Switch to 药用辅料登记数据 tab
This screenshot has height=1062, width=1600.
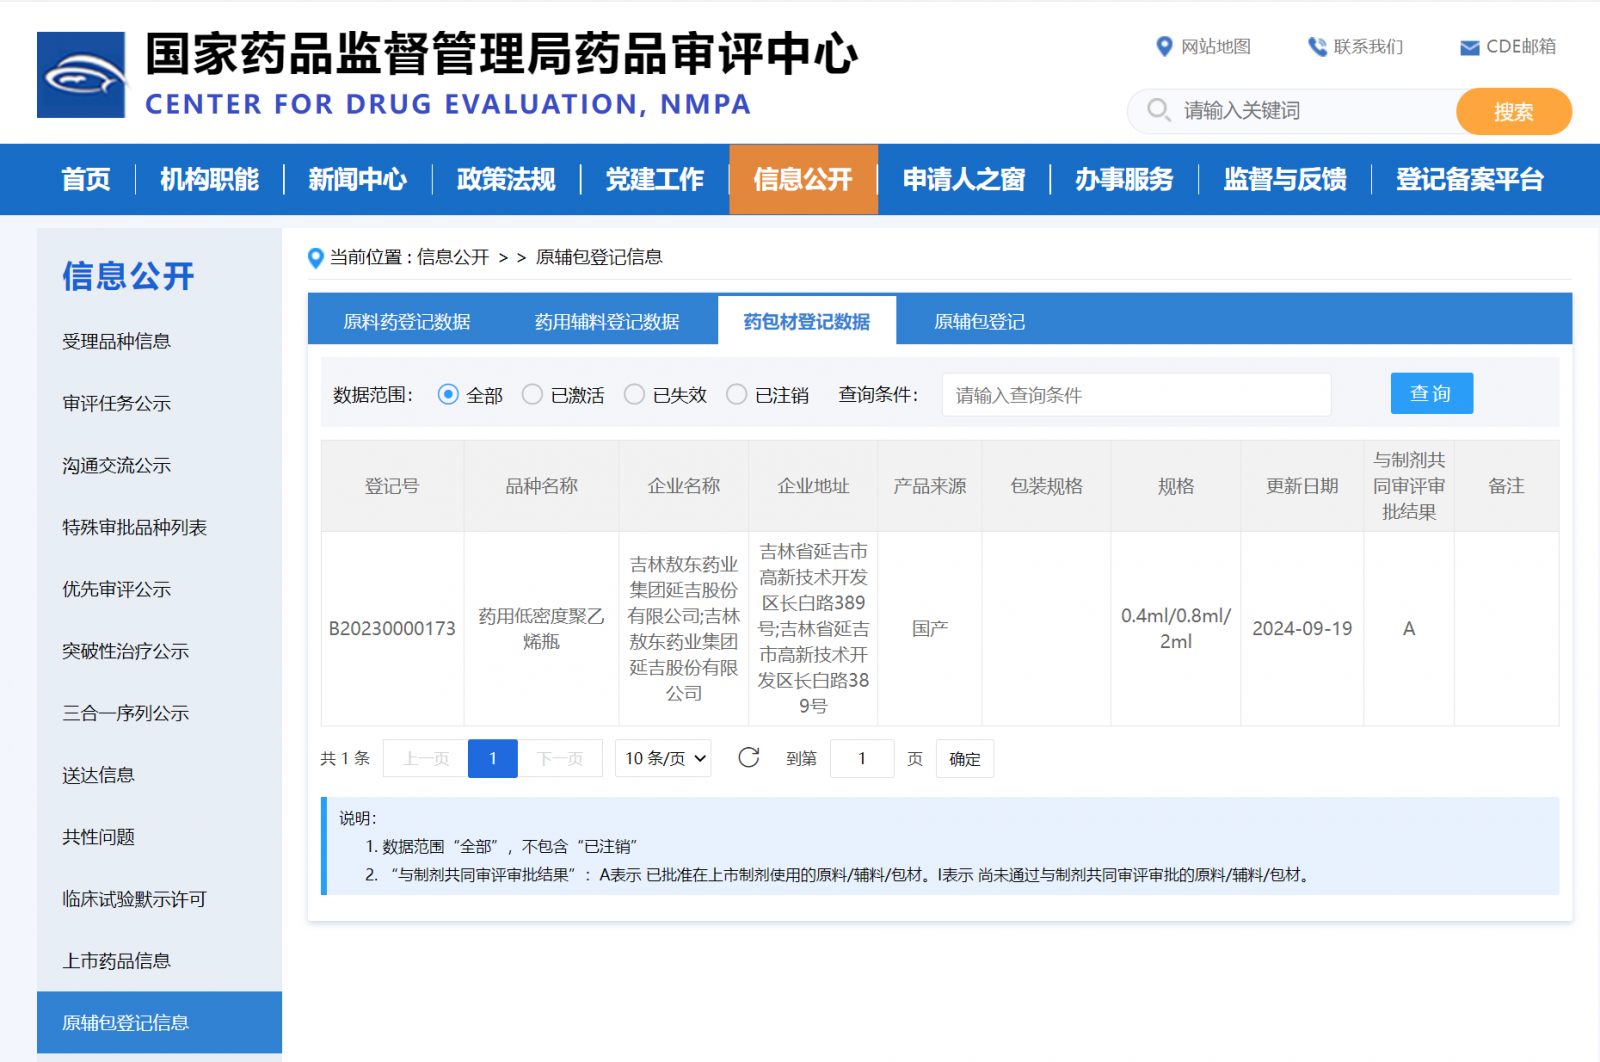pyautogui.click(x=607, y=321)
